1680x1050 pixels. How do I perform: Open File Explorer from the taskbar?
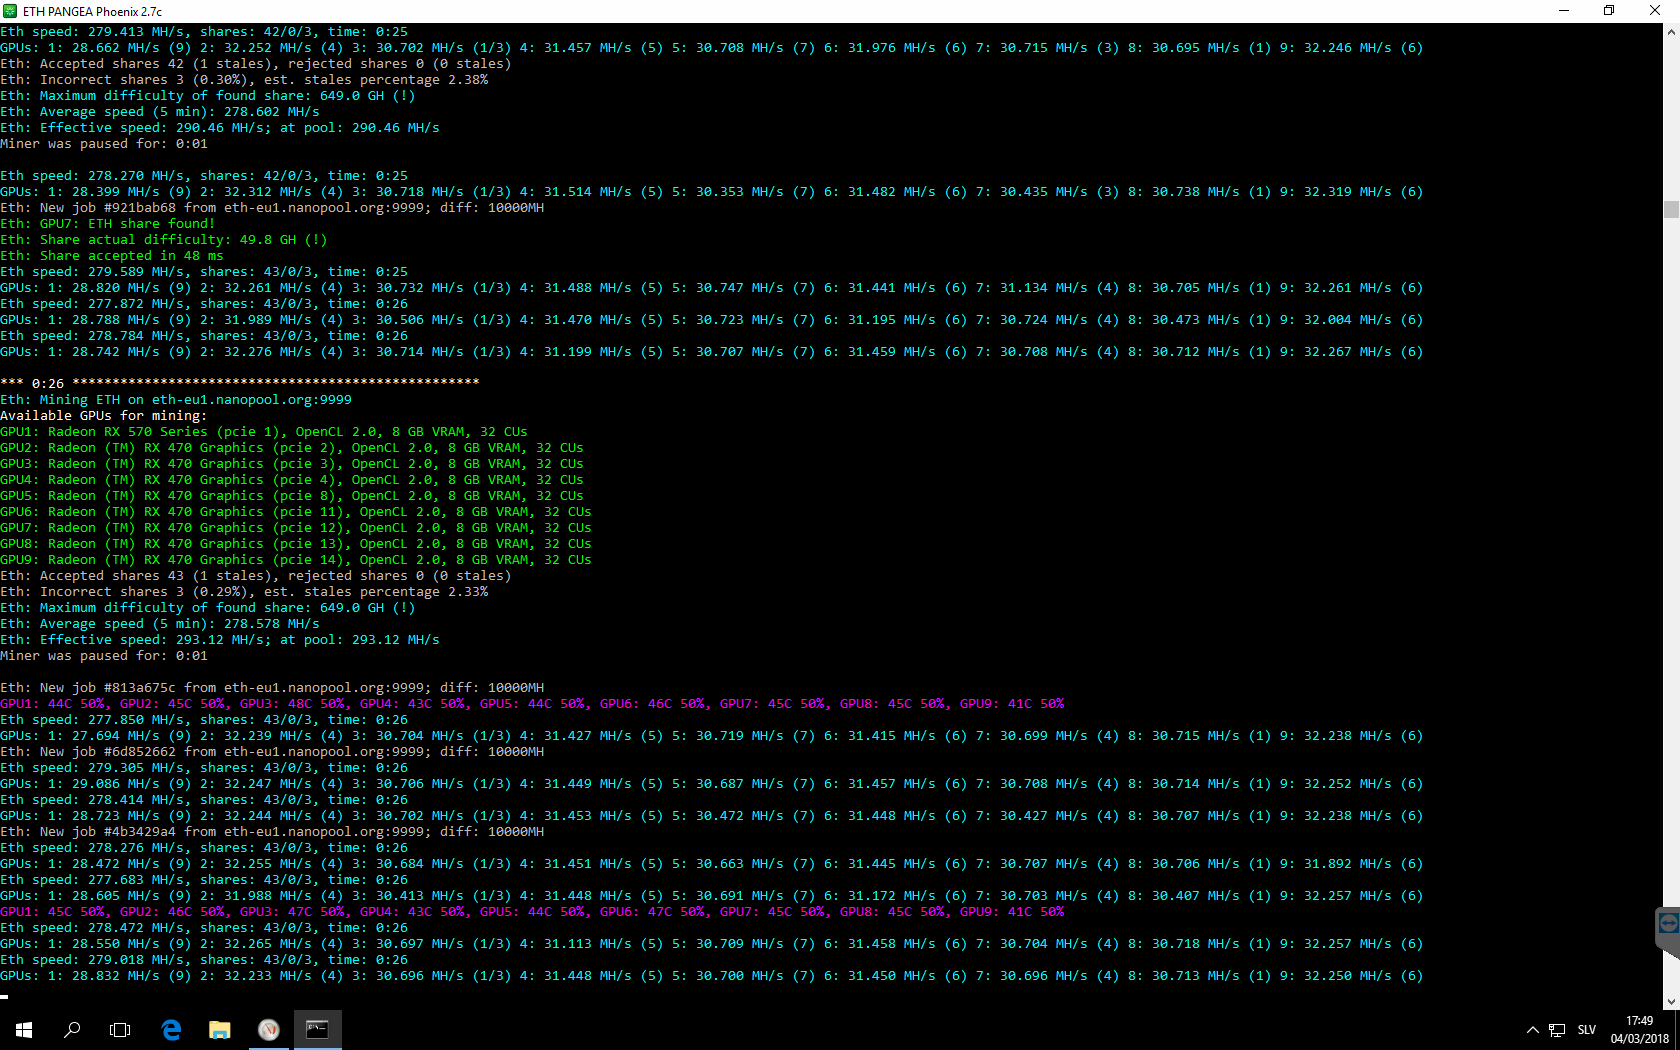coord(220,1030)
